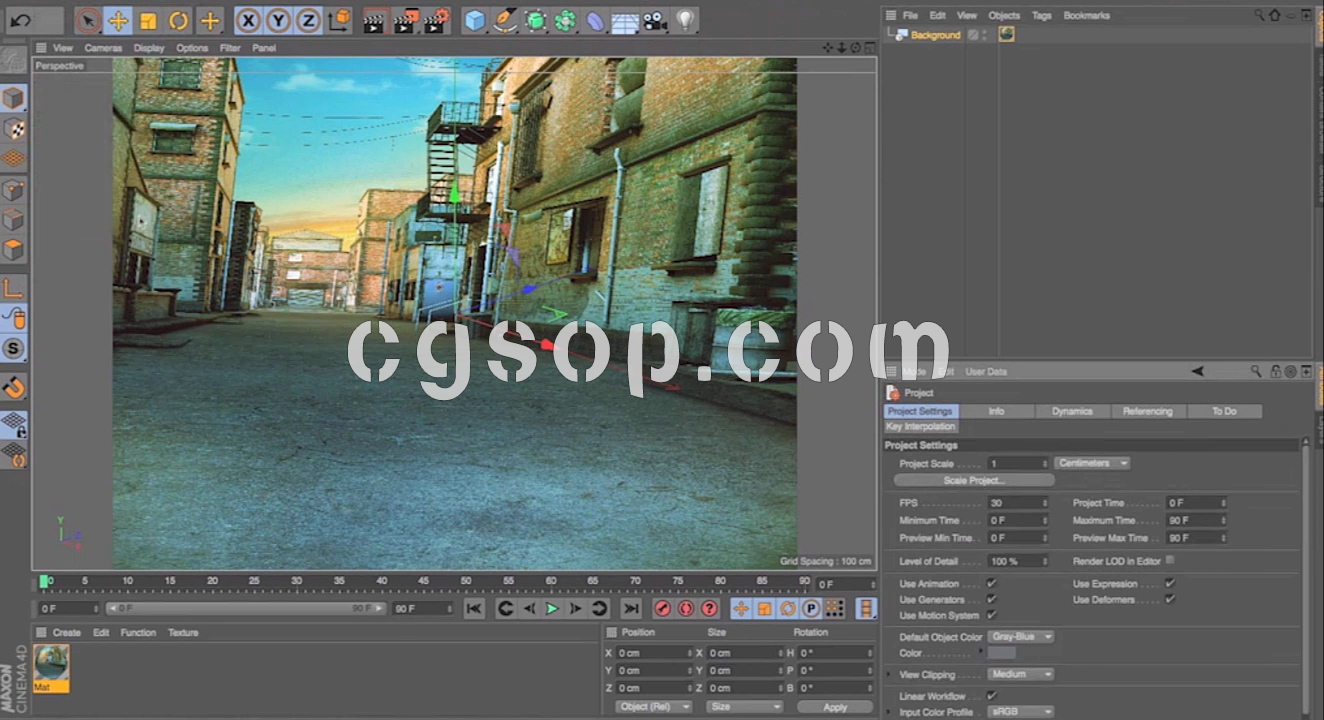Viewport: 1324px width, 720px height.
Task: Open the Filter menu in viewport
Action: click(230, 48)
